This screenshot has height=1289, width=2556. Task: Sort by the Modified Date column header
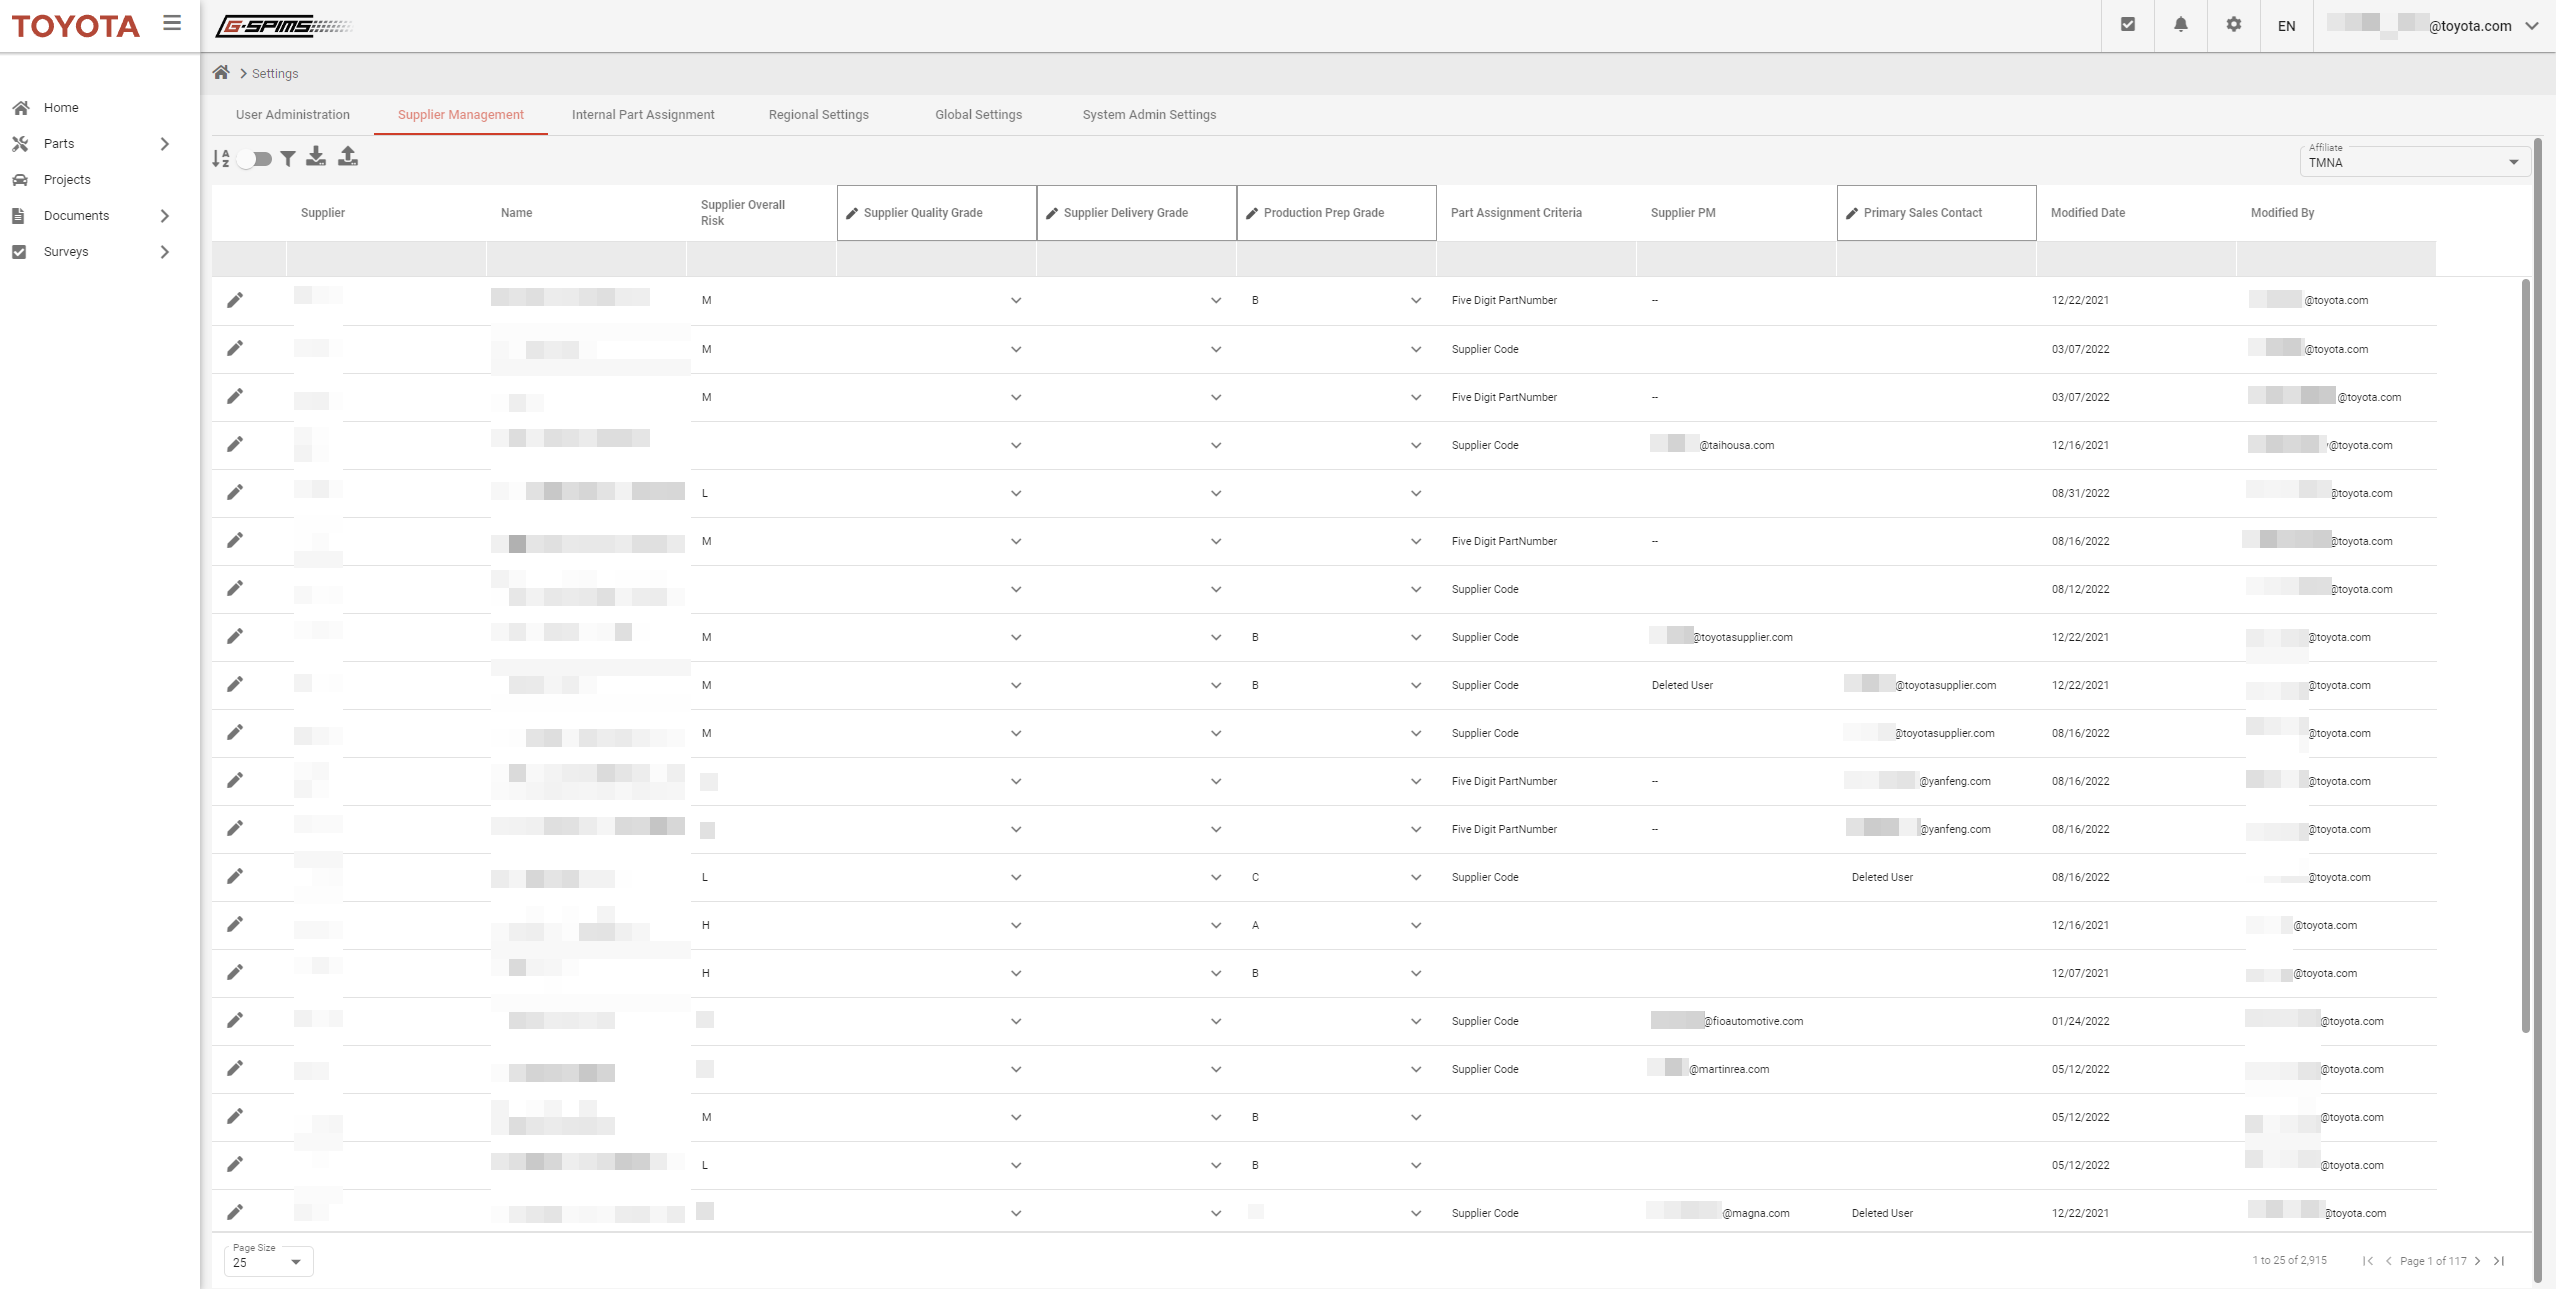(x=2088, y=213)
